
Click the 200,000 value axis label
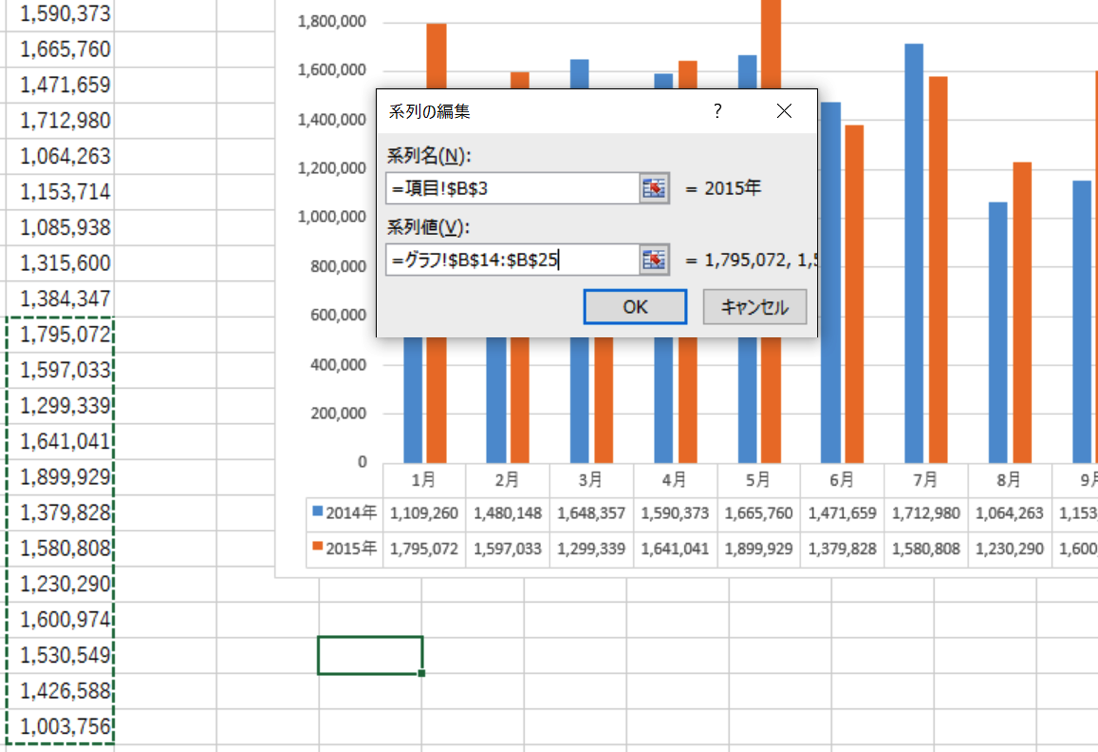[339, 413]
